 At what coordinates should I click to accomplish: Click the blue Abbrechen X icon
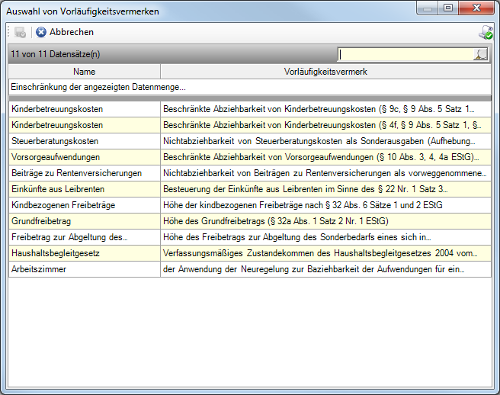coord(41,32)
